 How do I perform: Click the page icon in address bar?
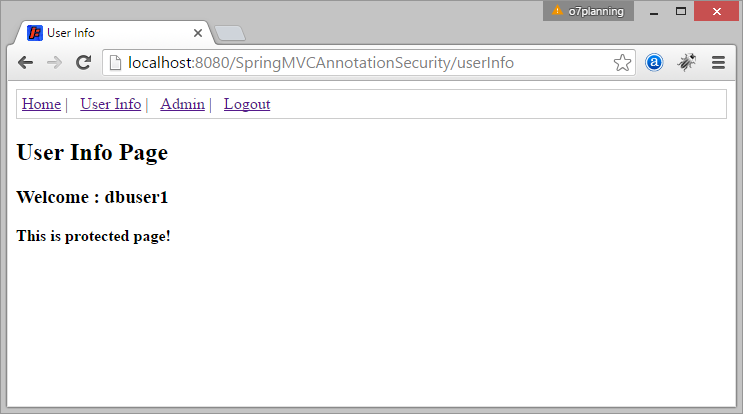pos(115,63)
